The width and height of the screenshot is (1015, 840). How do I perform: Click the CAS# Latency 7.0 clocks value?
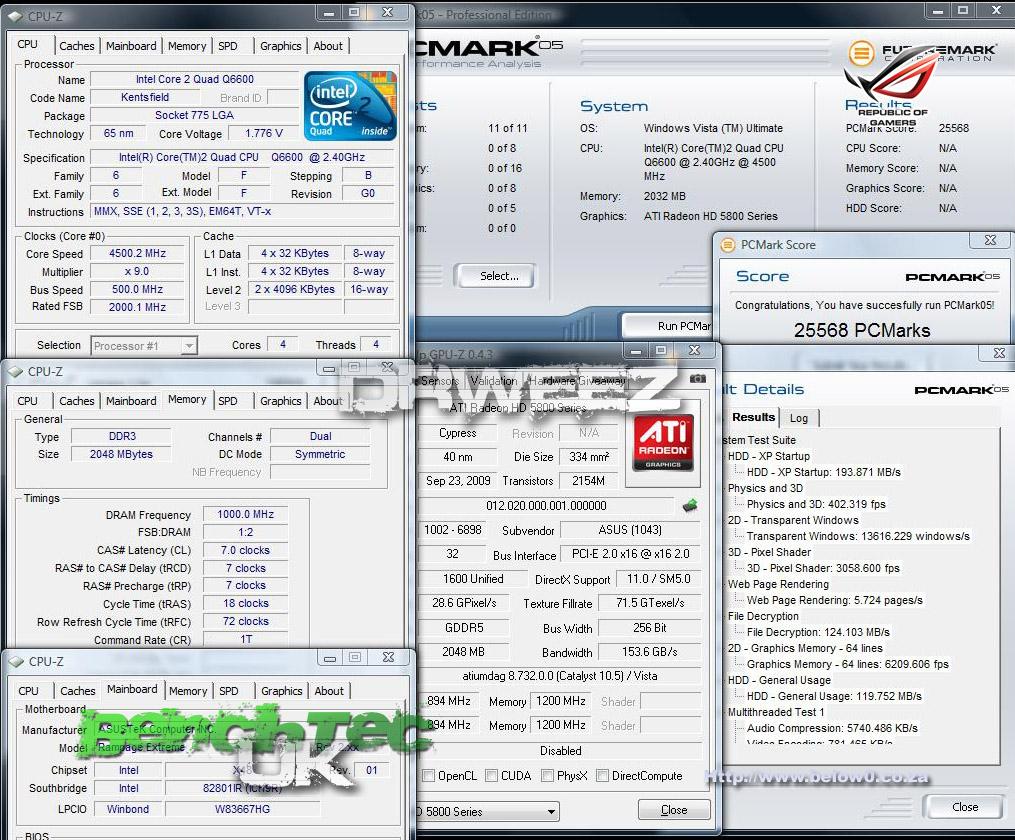point(245,550)
